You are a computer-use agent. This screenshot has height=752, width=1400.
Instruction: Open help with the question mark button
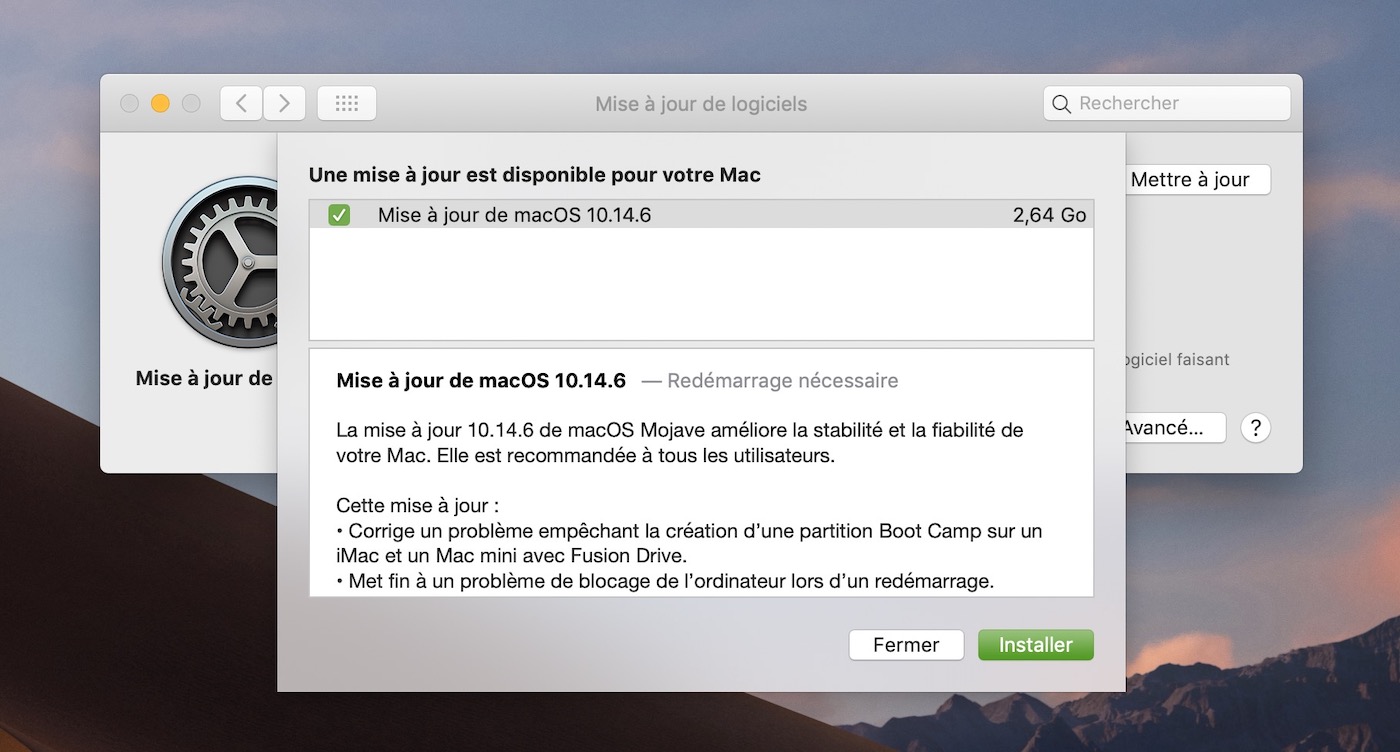[1255, 428]
